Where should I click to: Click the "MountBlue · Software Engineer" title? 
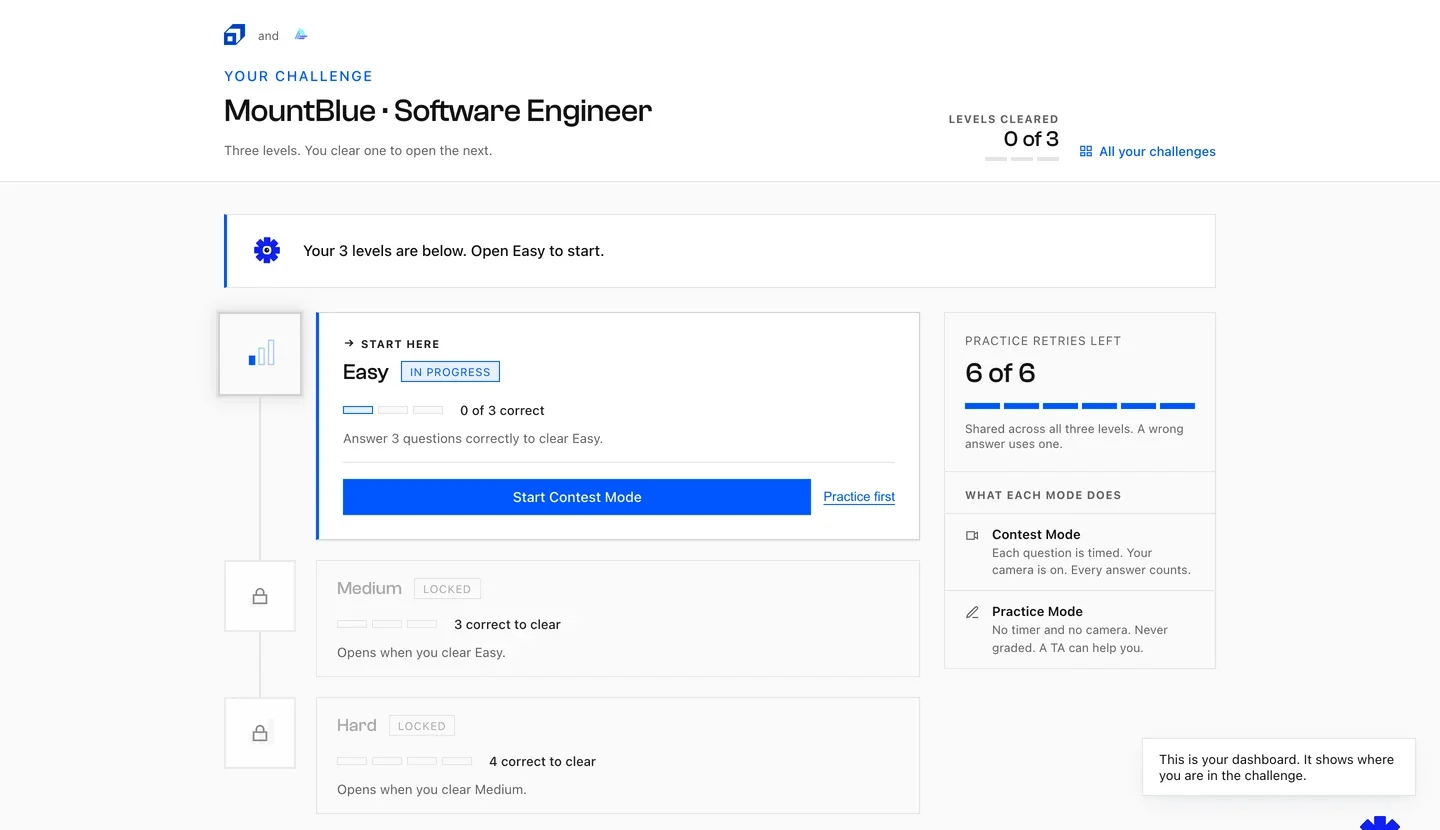pos(438,111)
